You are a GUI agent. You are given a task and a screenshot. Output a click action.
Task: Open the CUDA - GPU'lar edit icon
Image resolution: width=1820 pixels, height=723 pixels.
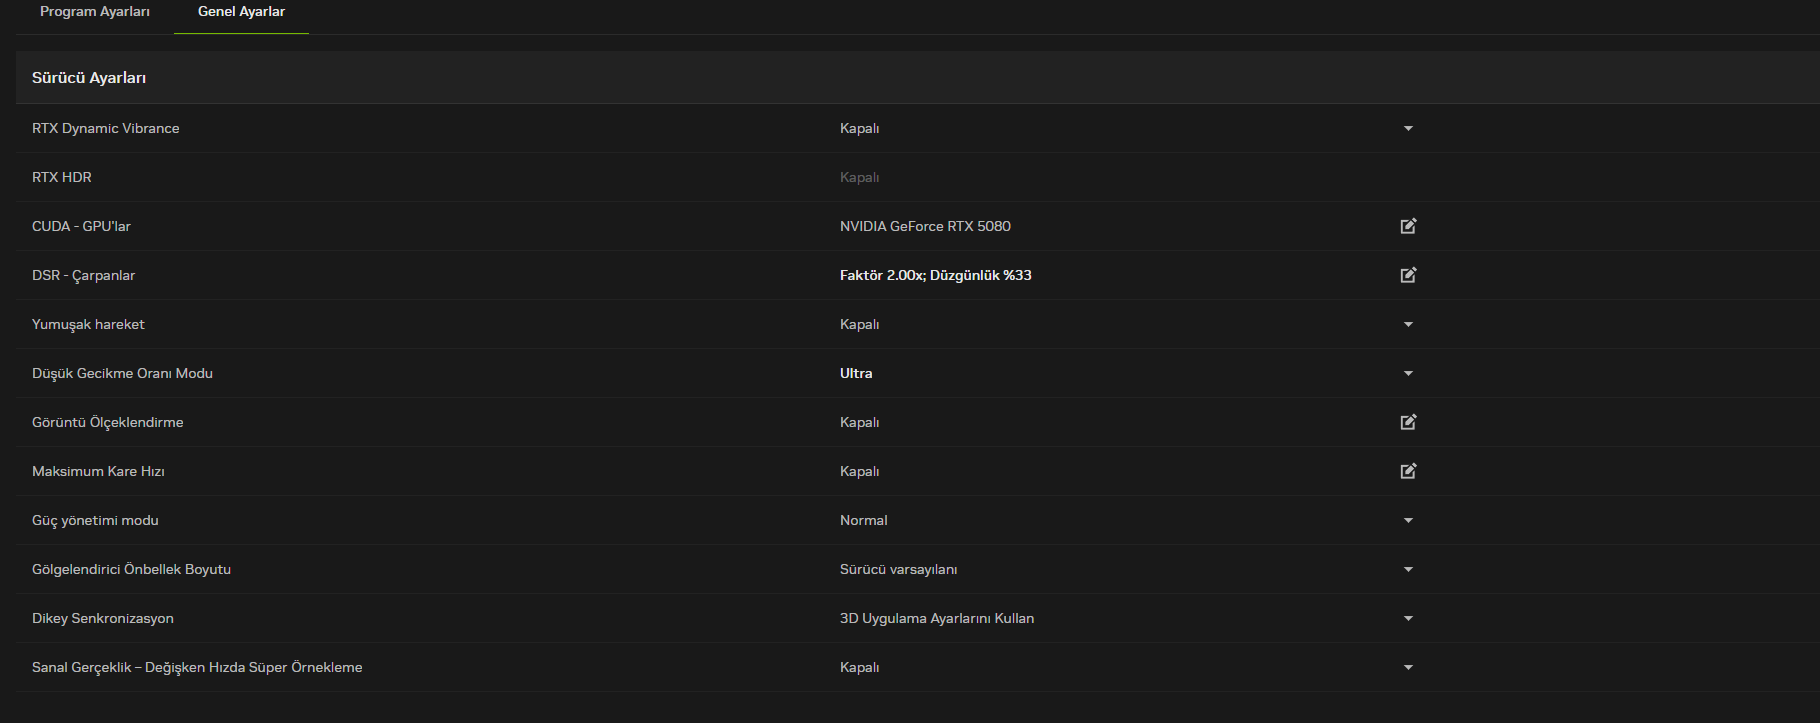pyautogui.click(x=1408, y=226)
